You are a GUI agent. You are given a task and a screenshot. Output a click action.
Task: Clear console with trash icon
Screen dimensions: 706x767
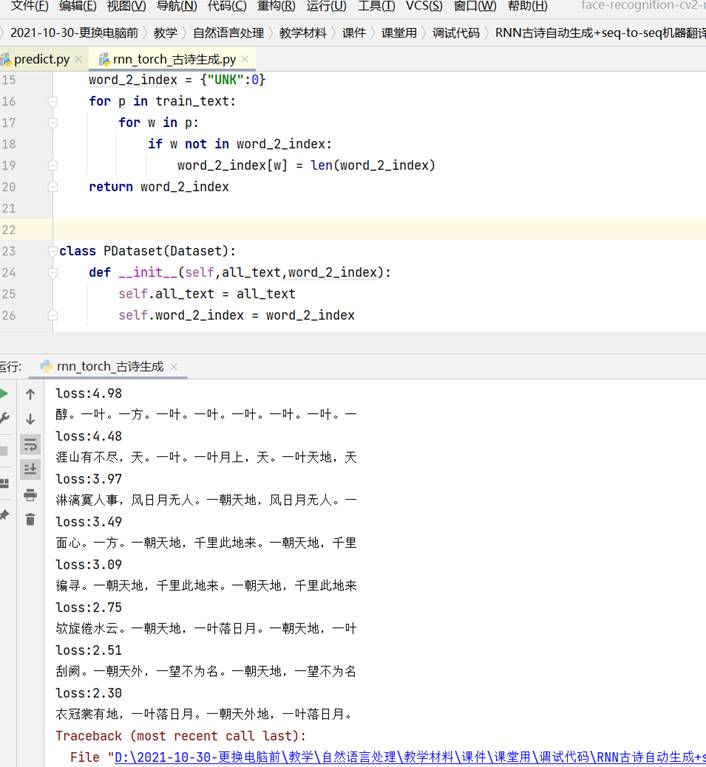pyautogui.click(x=30, y=519)
